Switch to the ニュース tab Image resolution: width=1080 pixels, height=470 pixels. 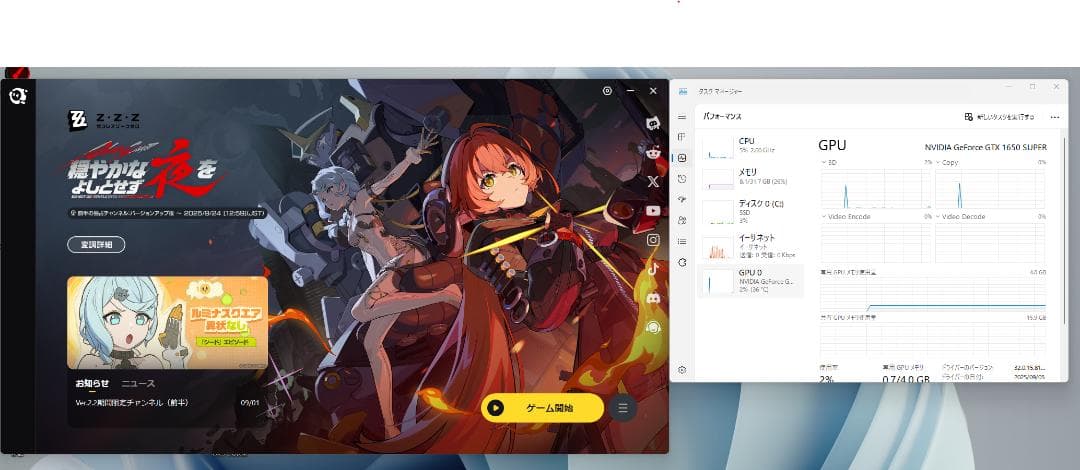pos(138,383)
